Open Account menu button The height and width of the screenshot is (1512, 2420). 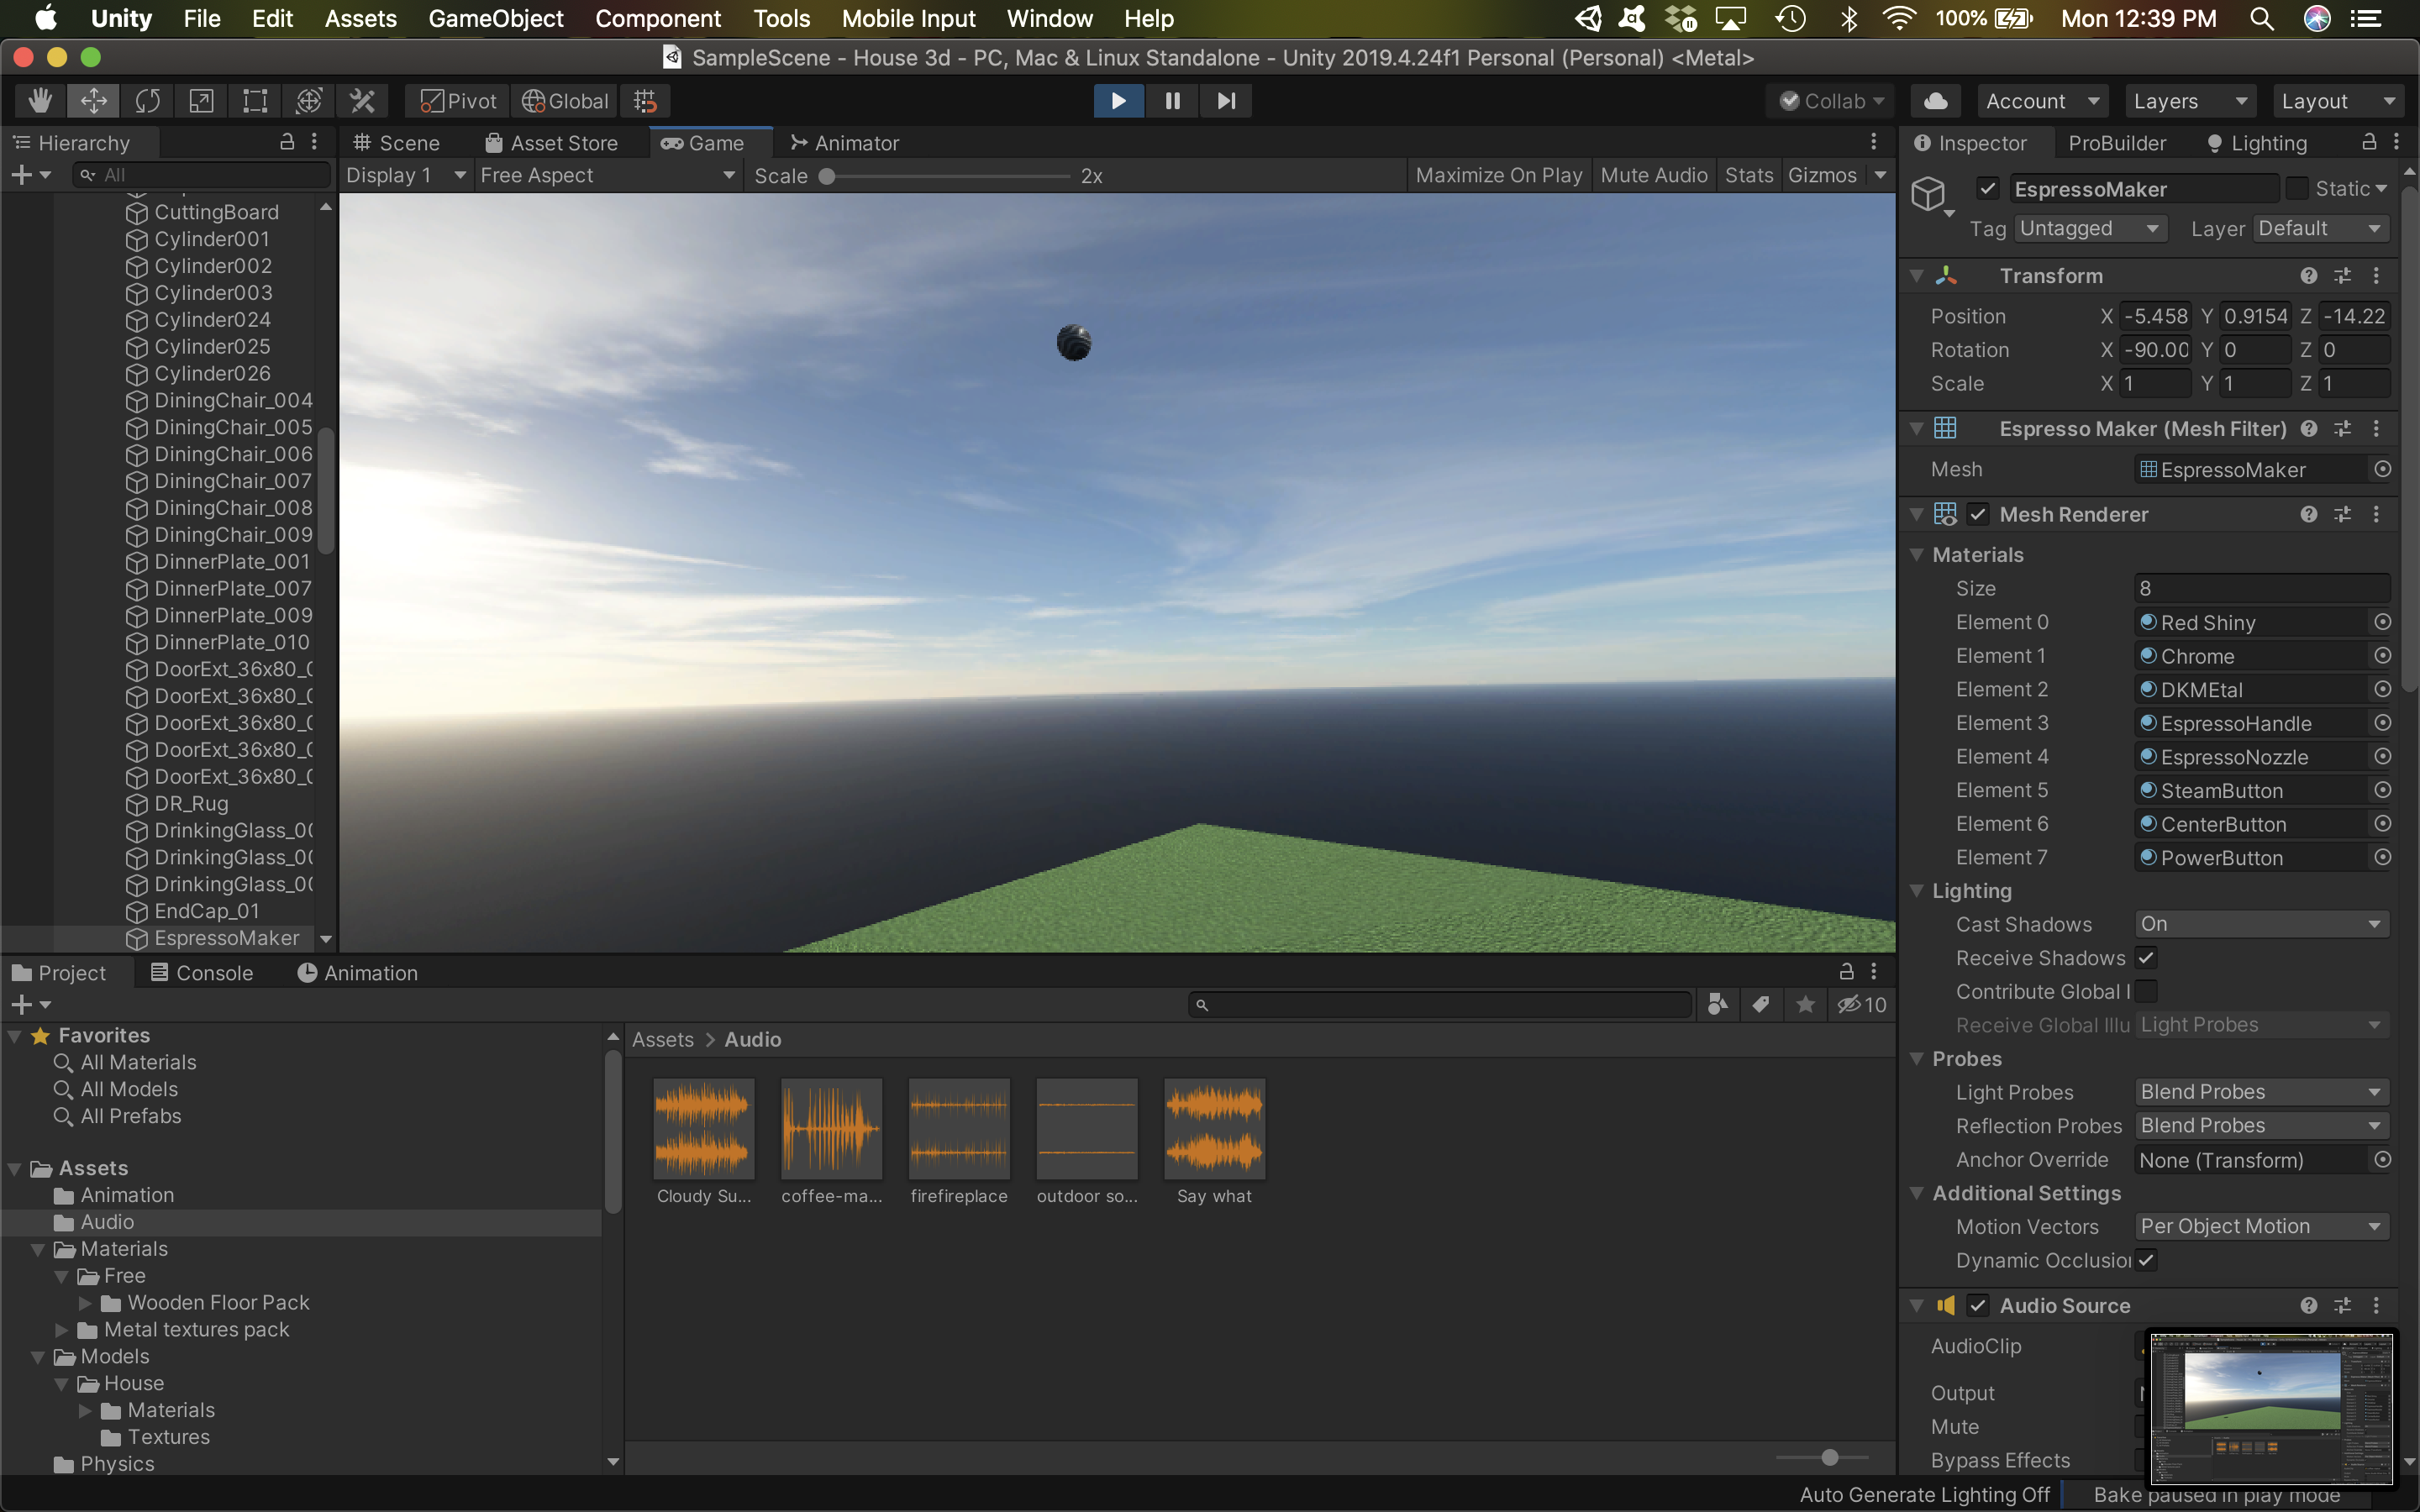[x=2041, y=101]
